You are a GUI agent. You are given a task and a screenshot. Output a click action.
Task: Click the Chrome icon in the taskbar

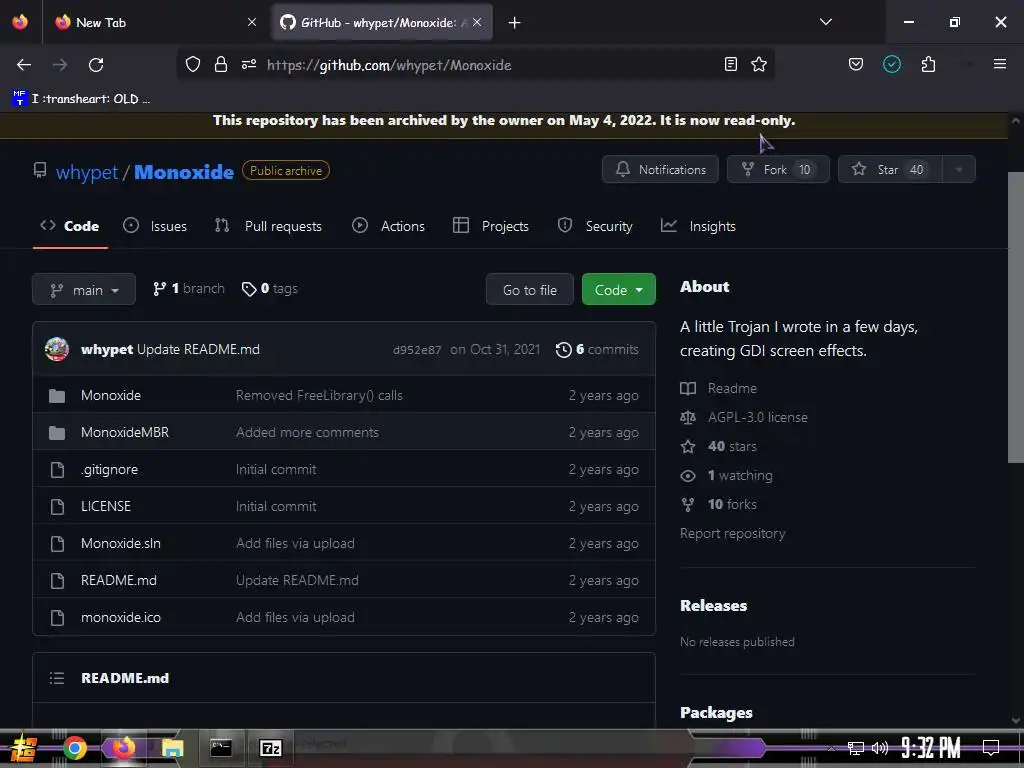pos(75,748)
